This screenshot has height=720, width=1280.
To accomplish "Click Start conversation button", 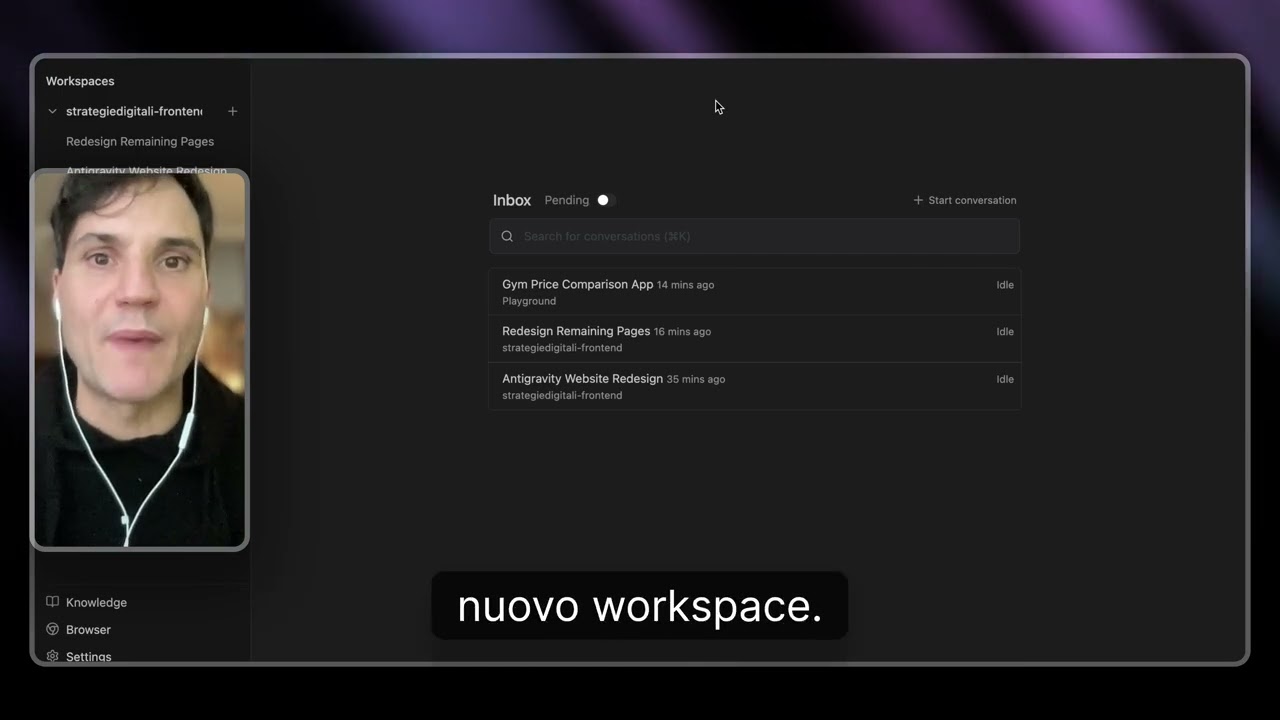I will pyautogui.click(x=965, y=200).
